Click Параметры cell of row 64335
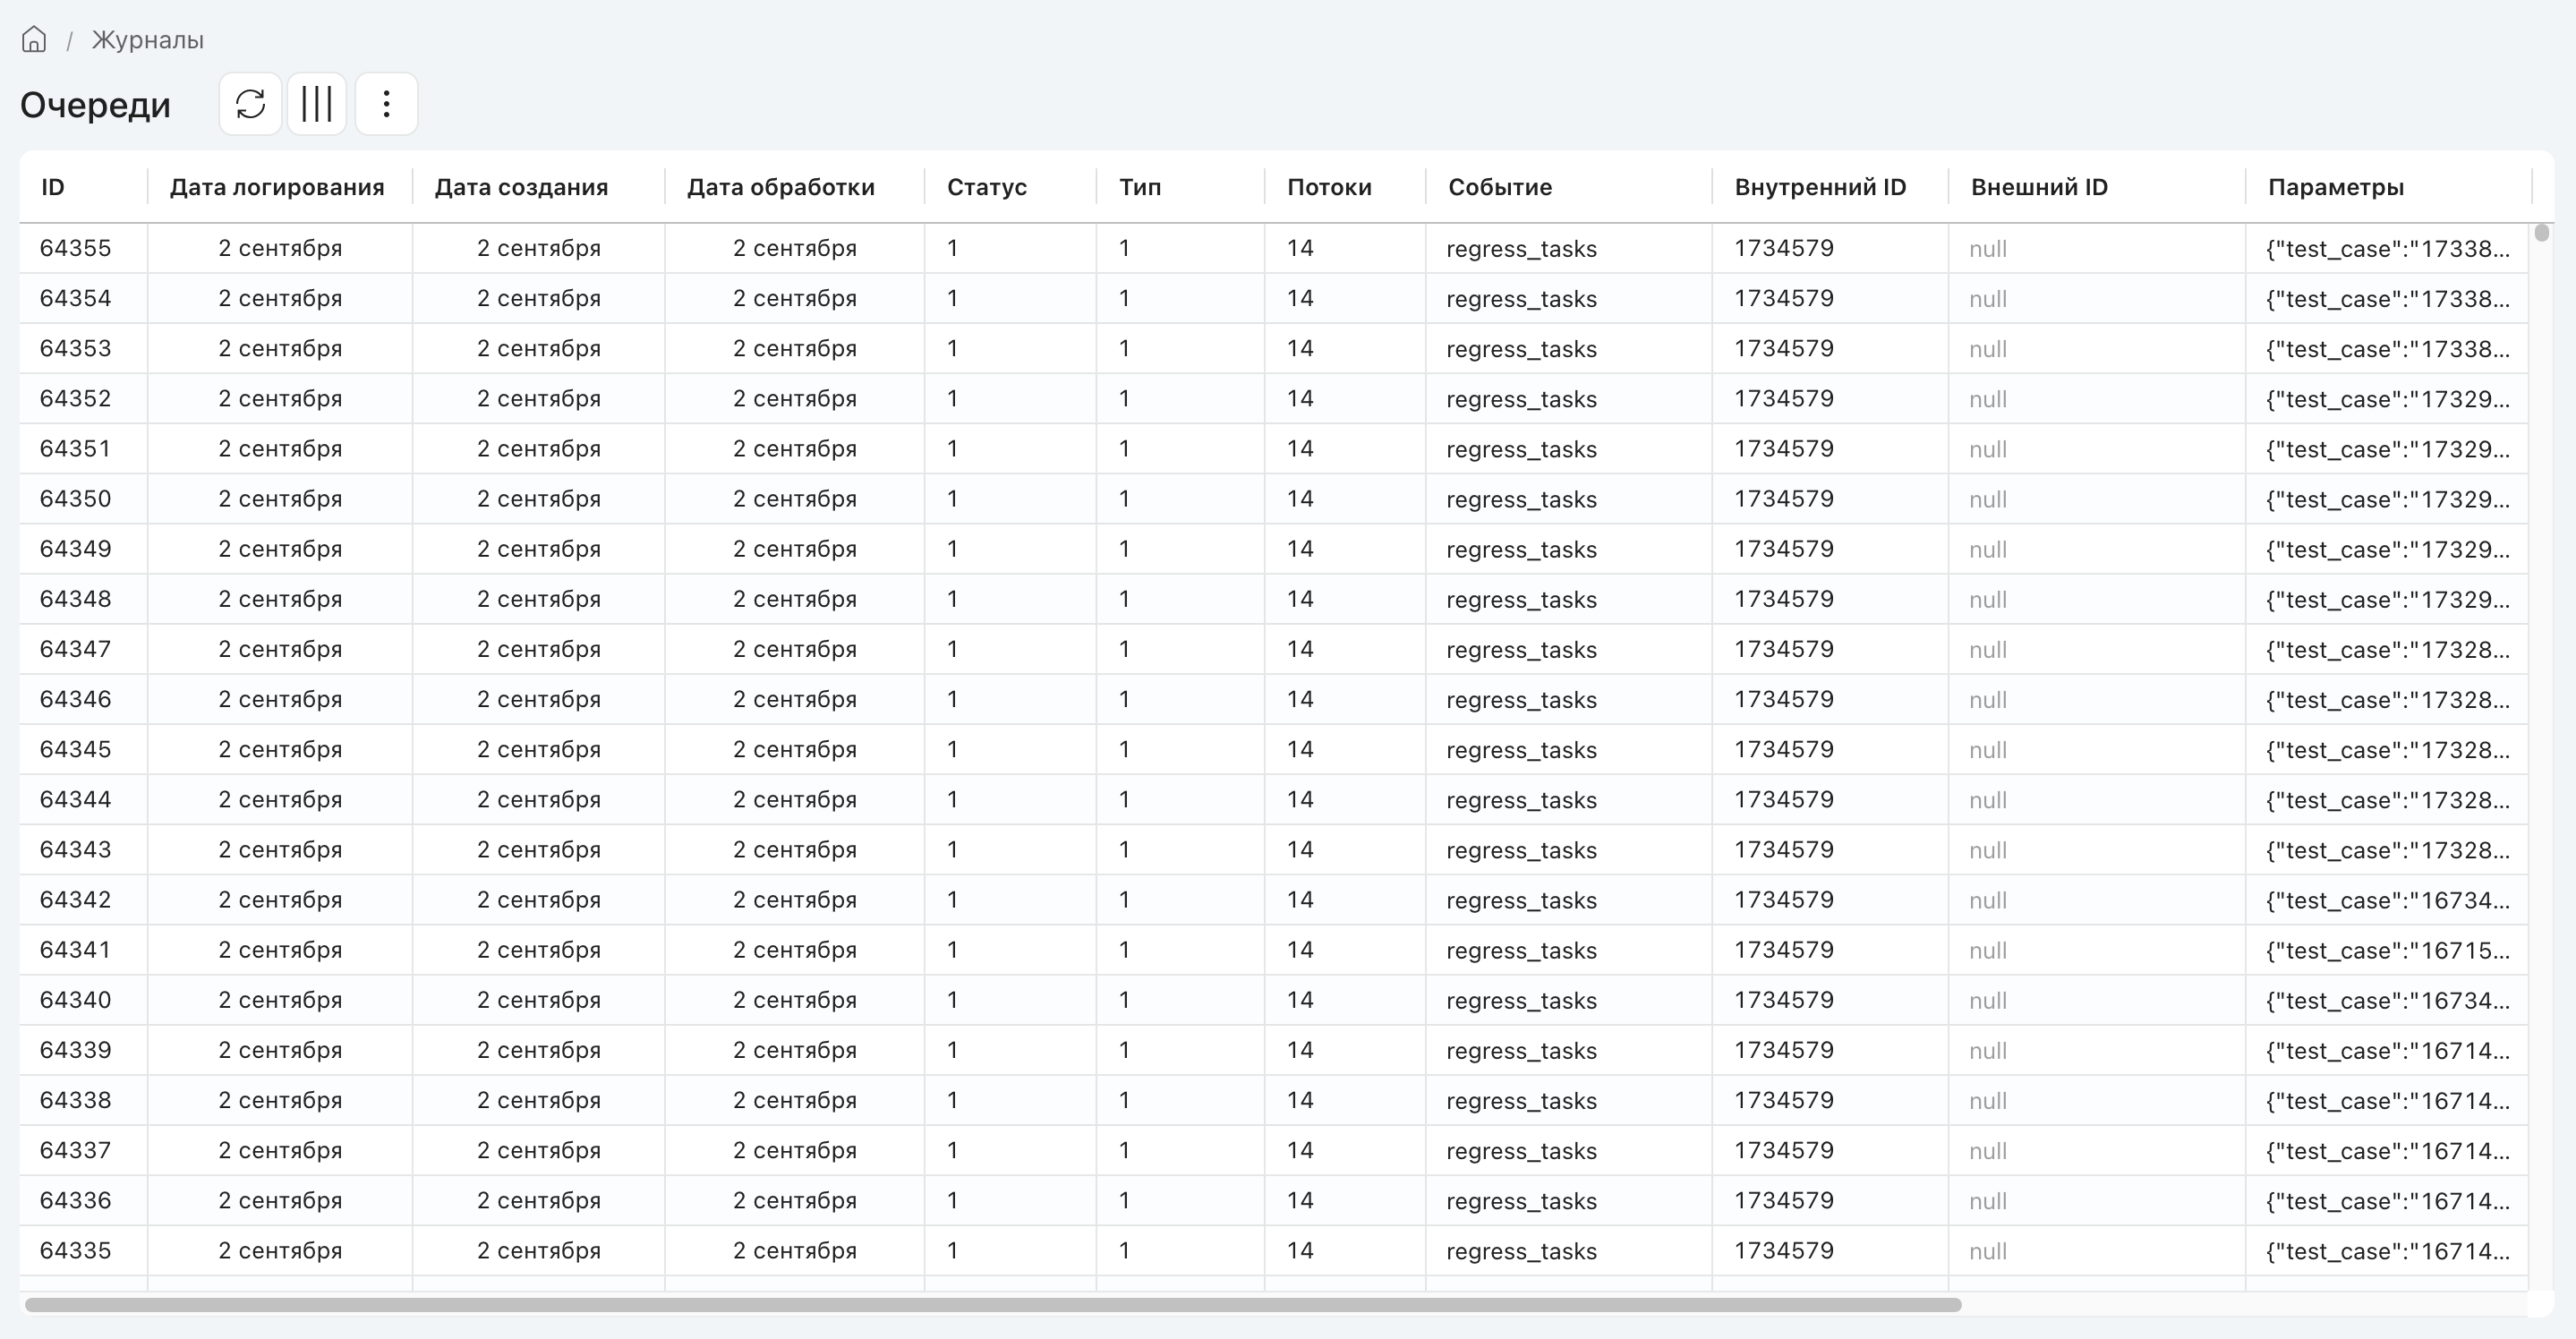 pos(2388,1251)
